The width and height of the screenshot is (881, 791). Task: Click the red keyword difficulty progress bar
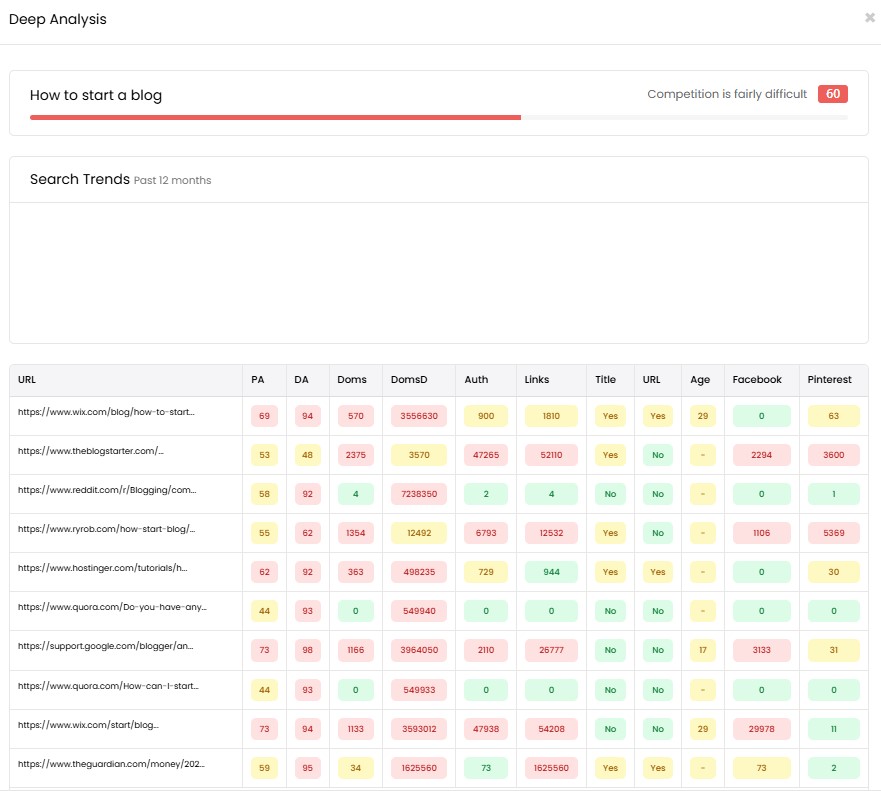[x=275, y=117]
